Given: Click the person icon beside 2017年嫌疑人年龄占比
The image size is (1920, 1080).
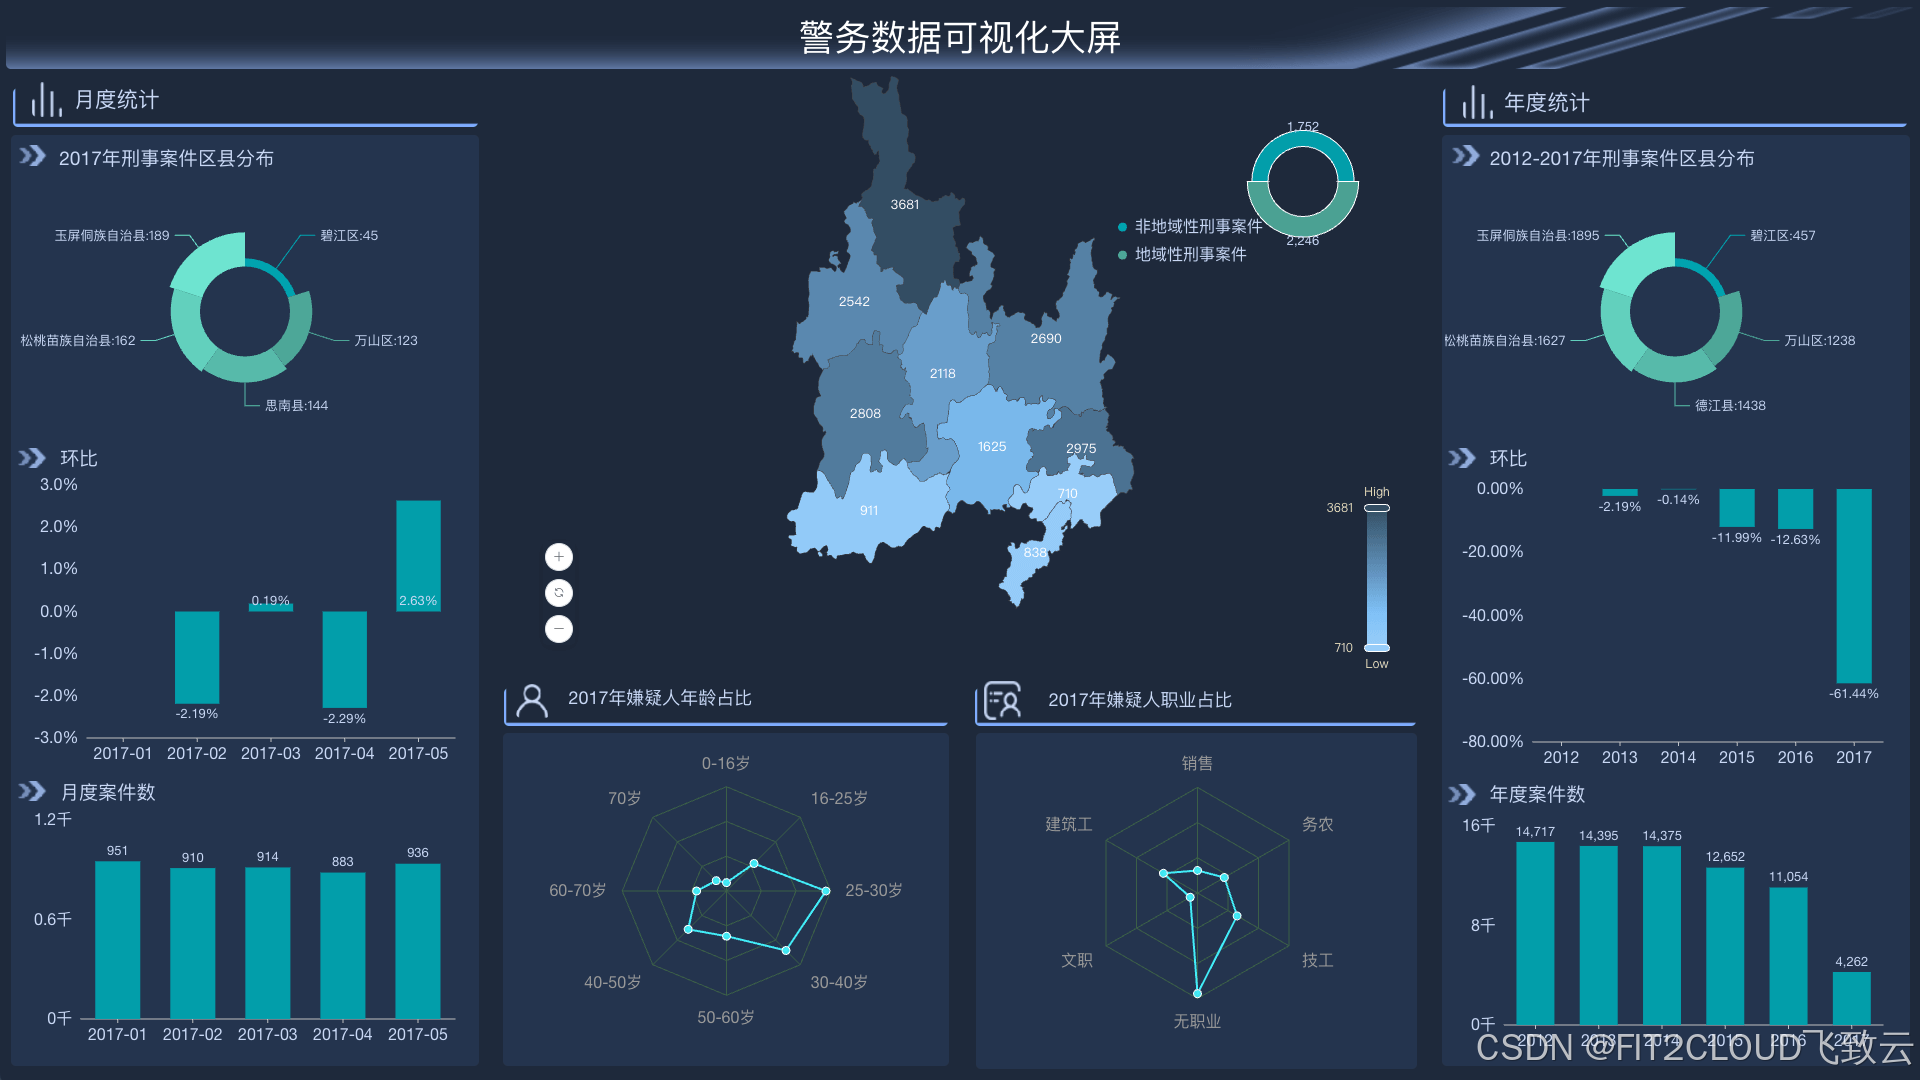Looking at the screenshot, I should pyautogui.click(x=532, y=700).
